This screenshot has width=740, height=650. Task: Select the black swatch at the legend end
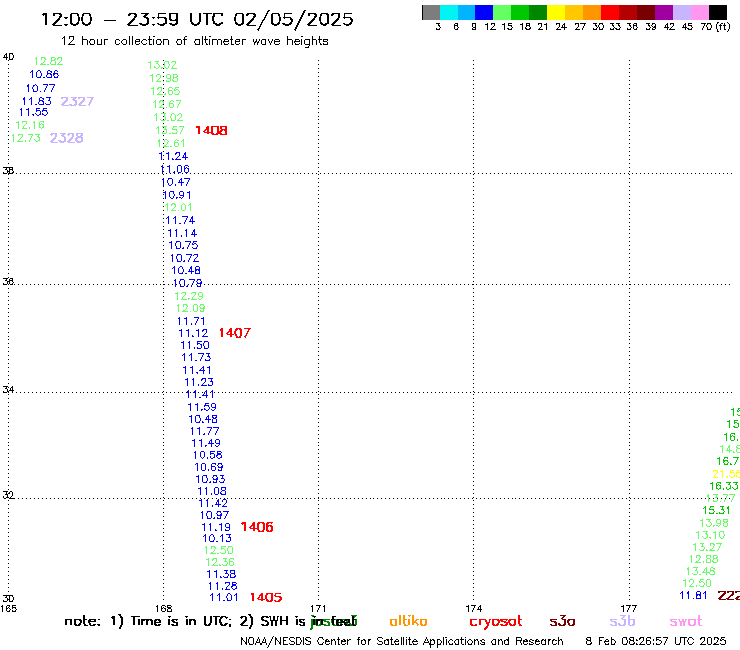tap(718, 12)
